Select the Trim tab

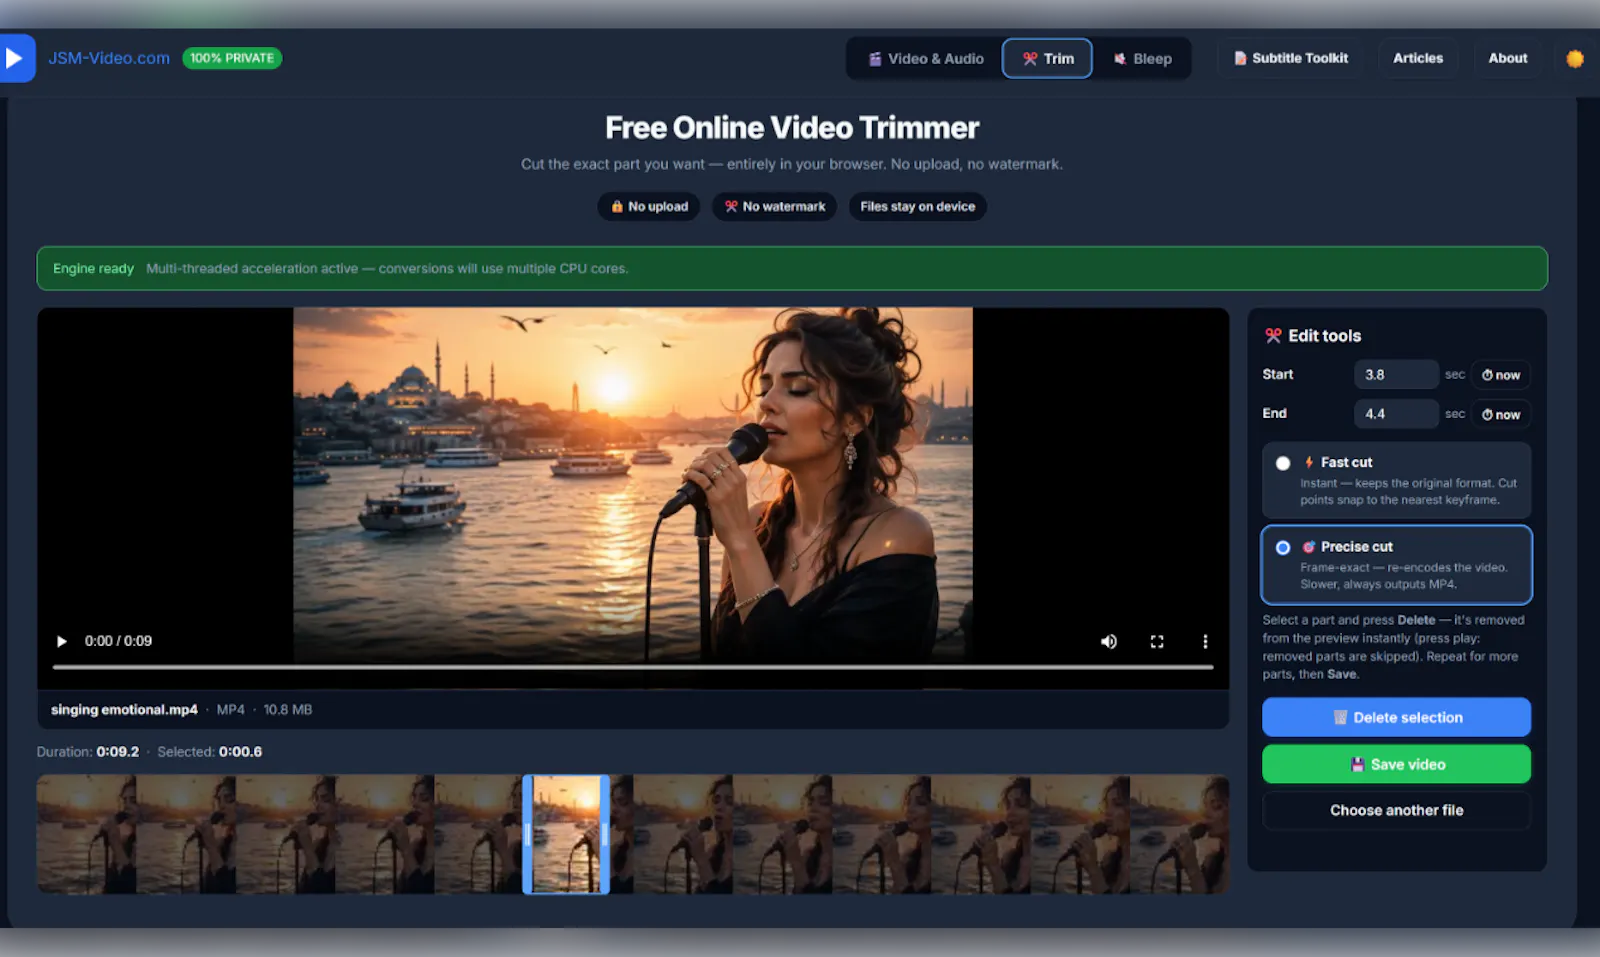point(1047,59)
